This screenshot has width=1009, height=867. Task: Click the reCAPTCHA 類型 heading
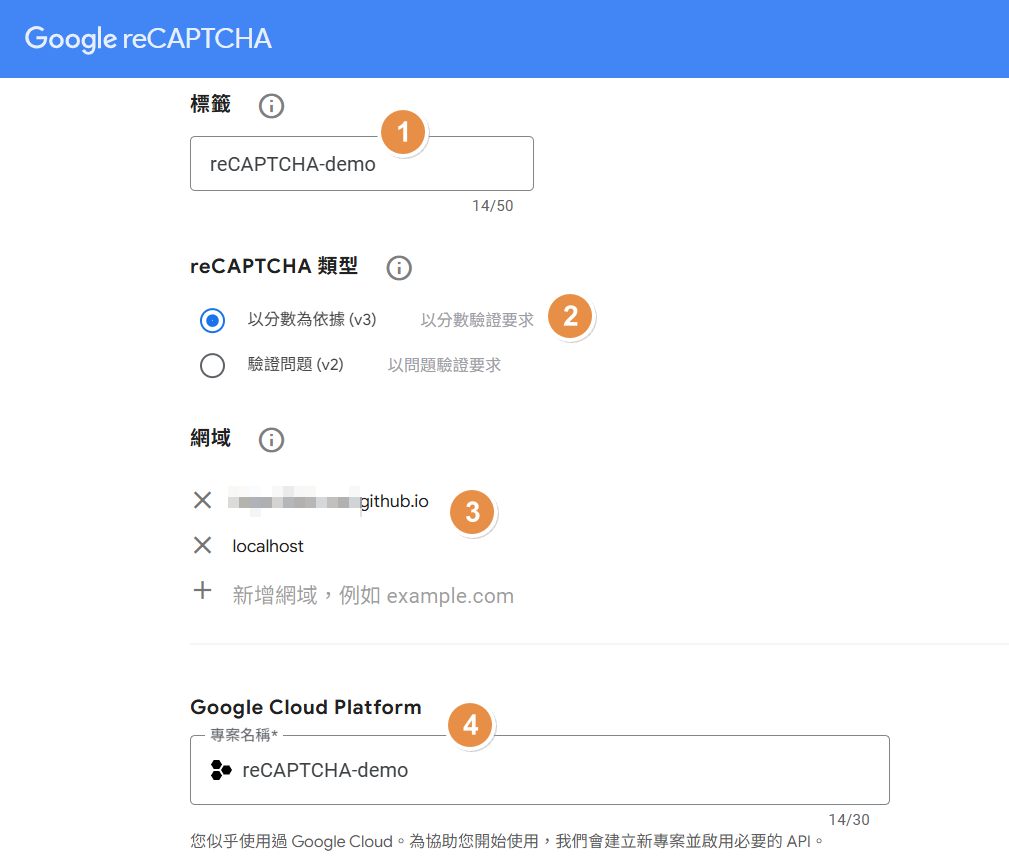pyautogui.click(x=274, y=266)
